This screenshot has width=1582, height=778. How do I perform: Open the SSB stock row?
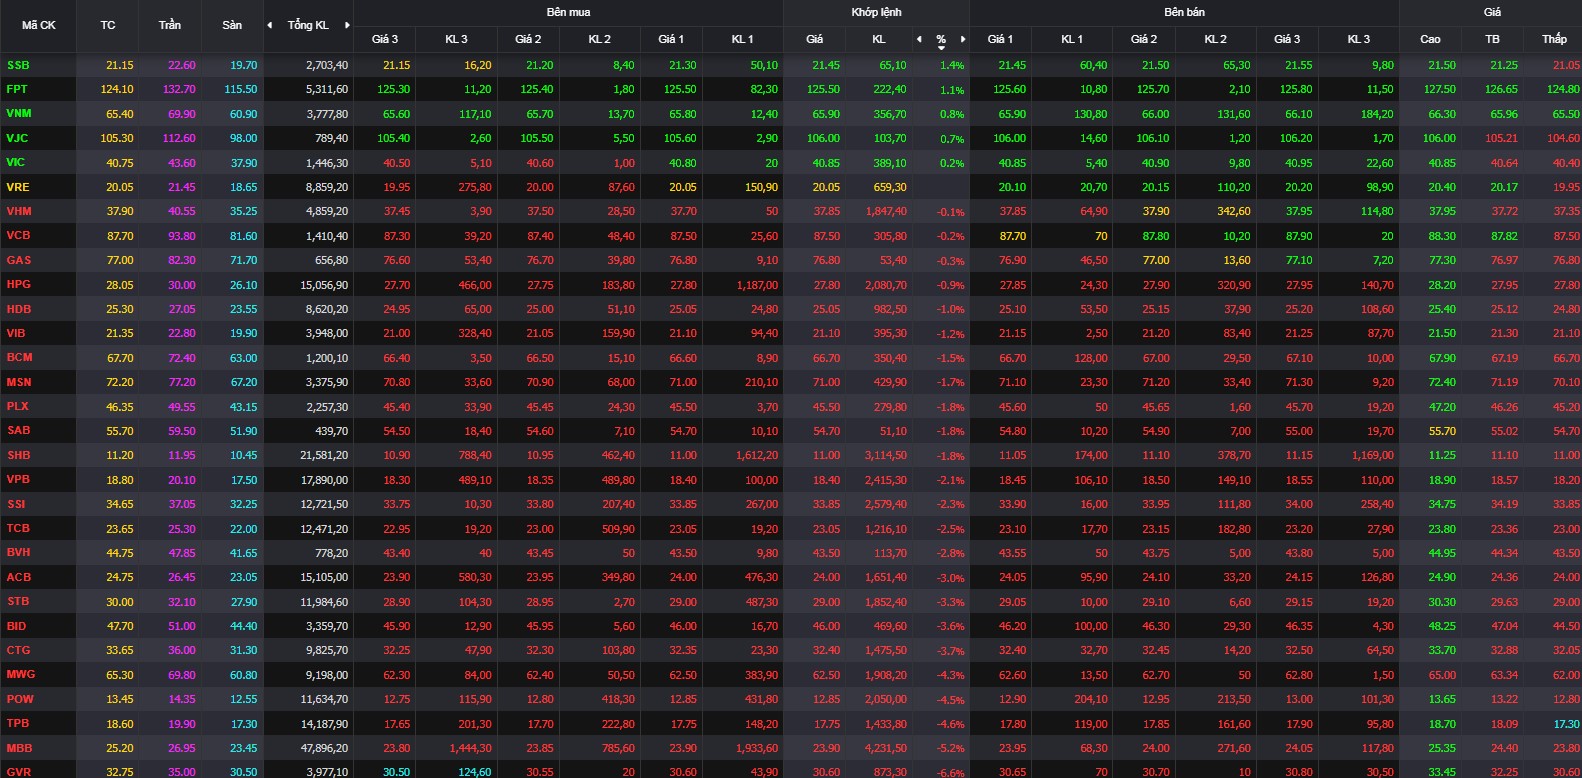click(x=791, y=65)
